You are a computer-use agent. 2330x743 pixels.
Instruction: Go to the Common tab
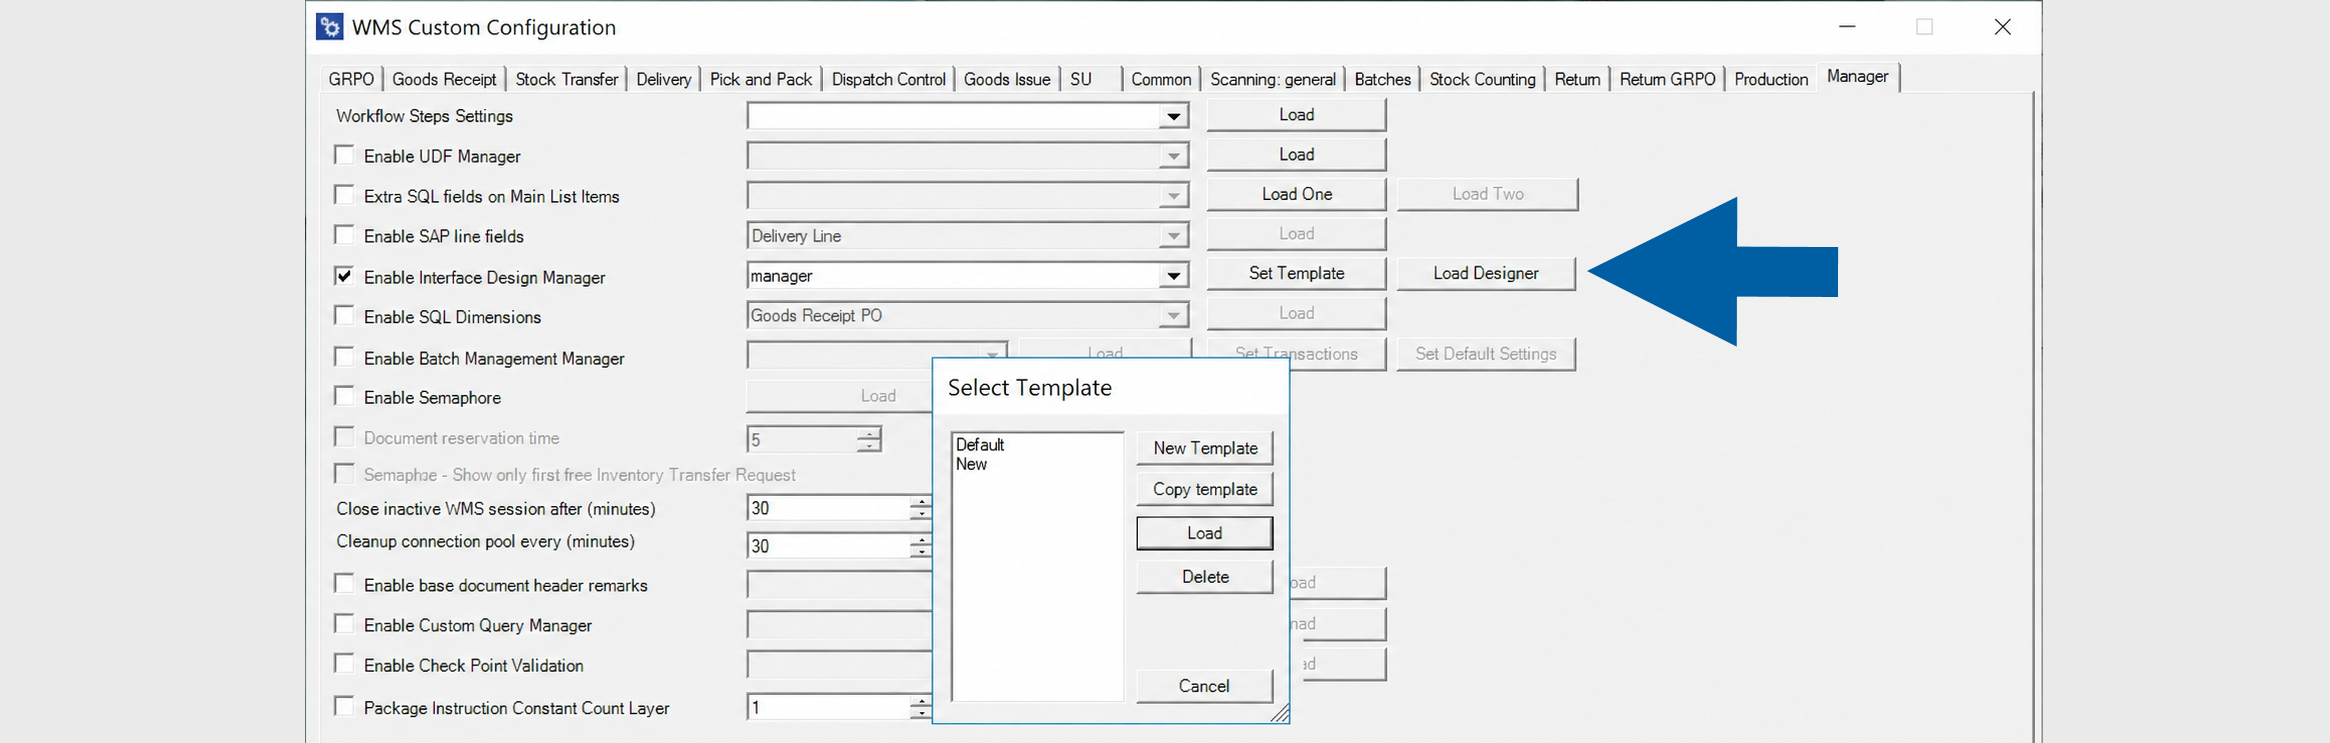1161,79
